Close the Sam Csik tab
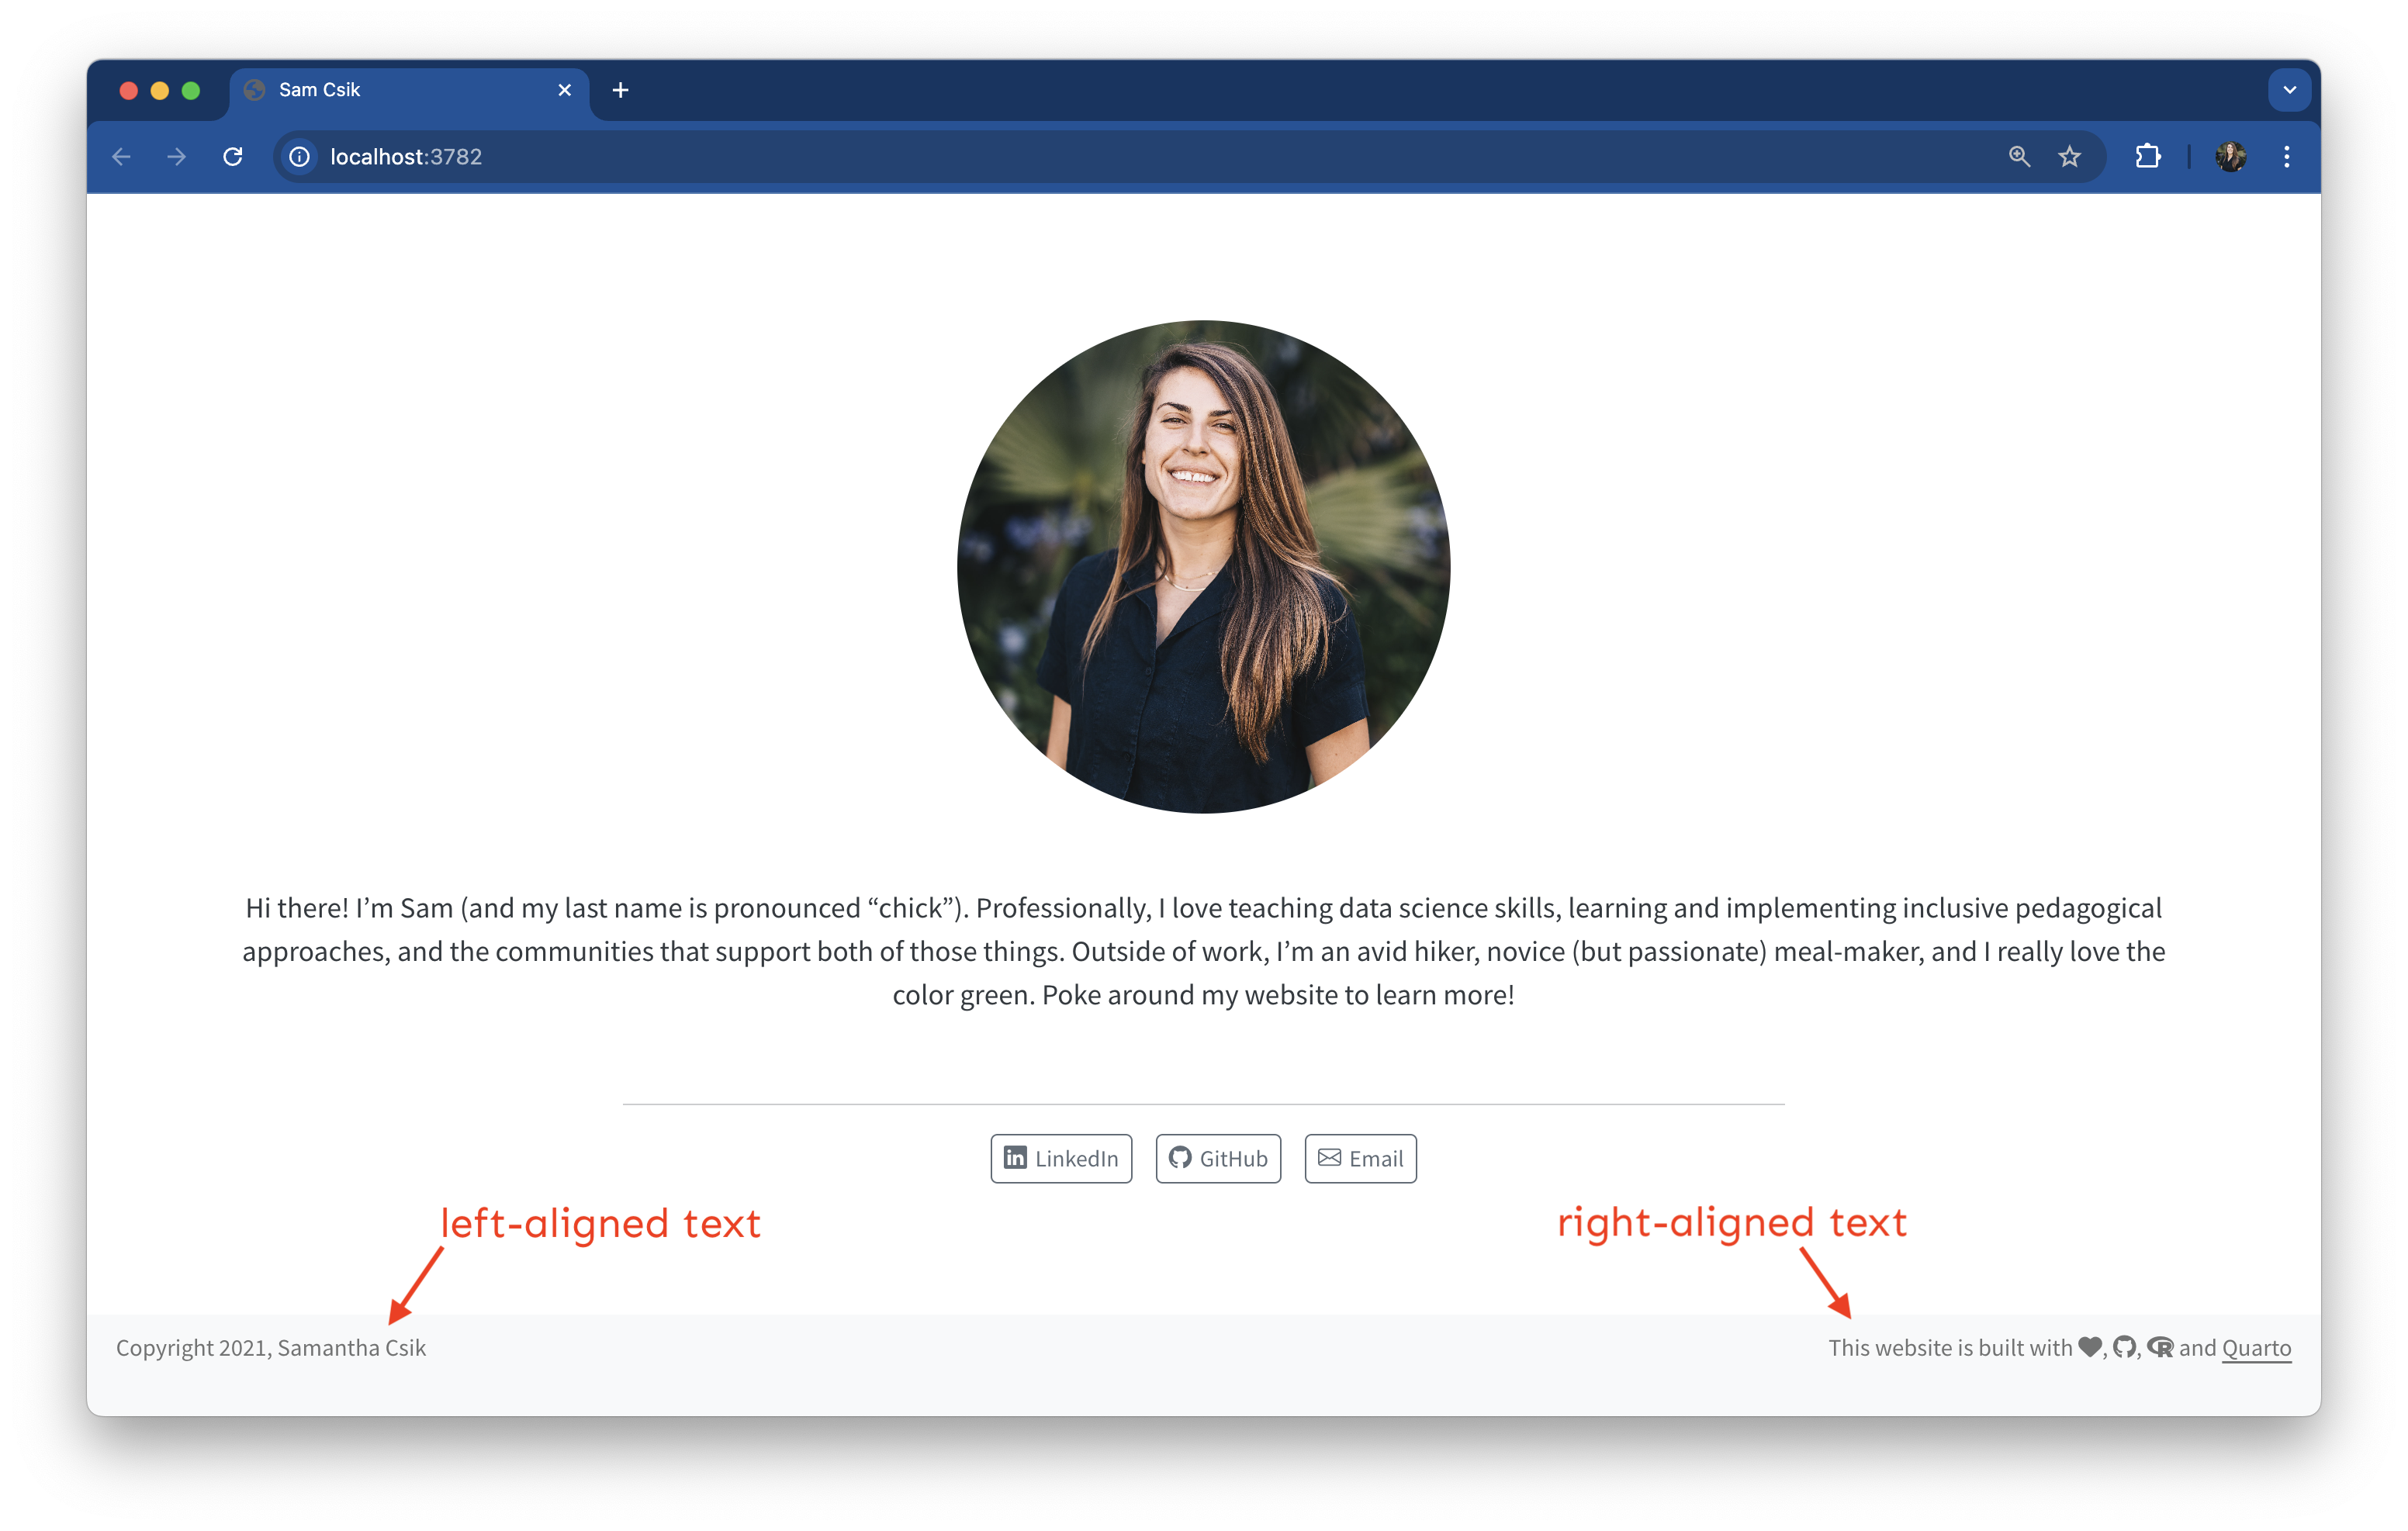2408x1531 pixels. [x=564, y=90]
